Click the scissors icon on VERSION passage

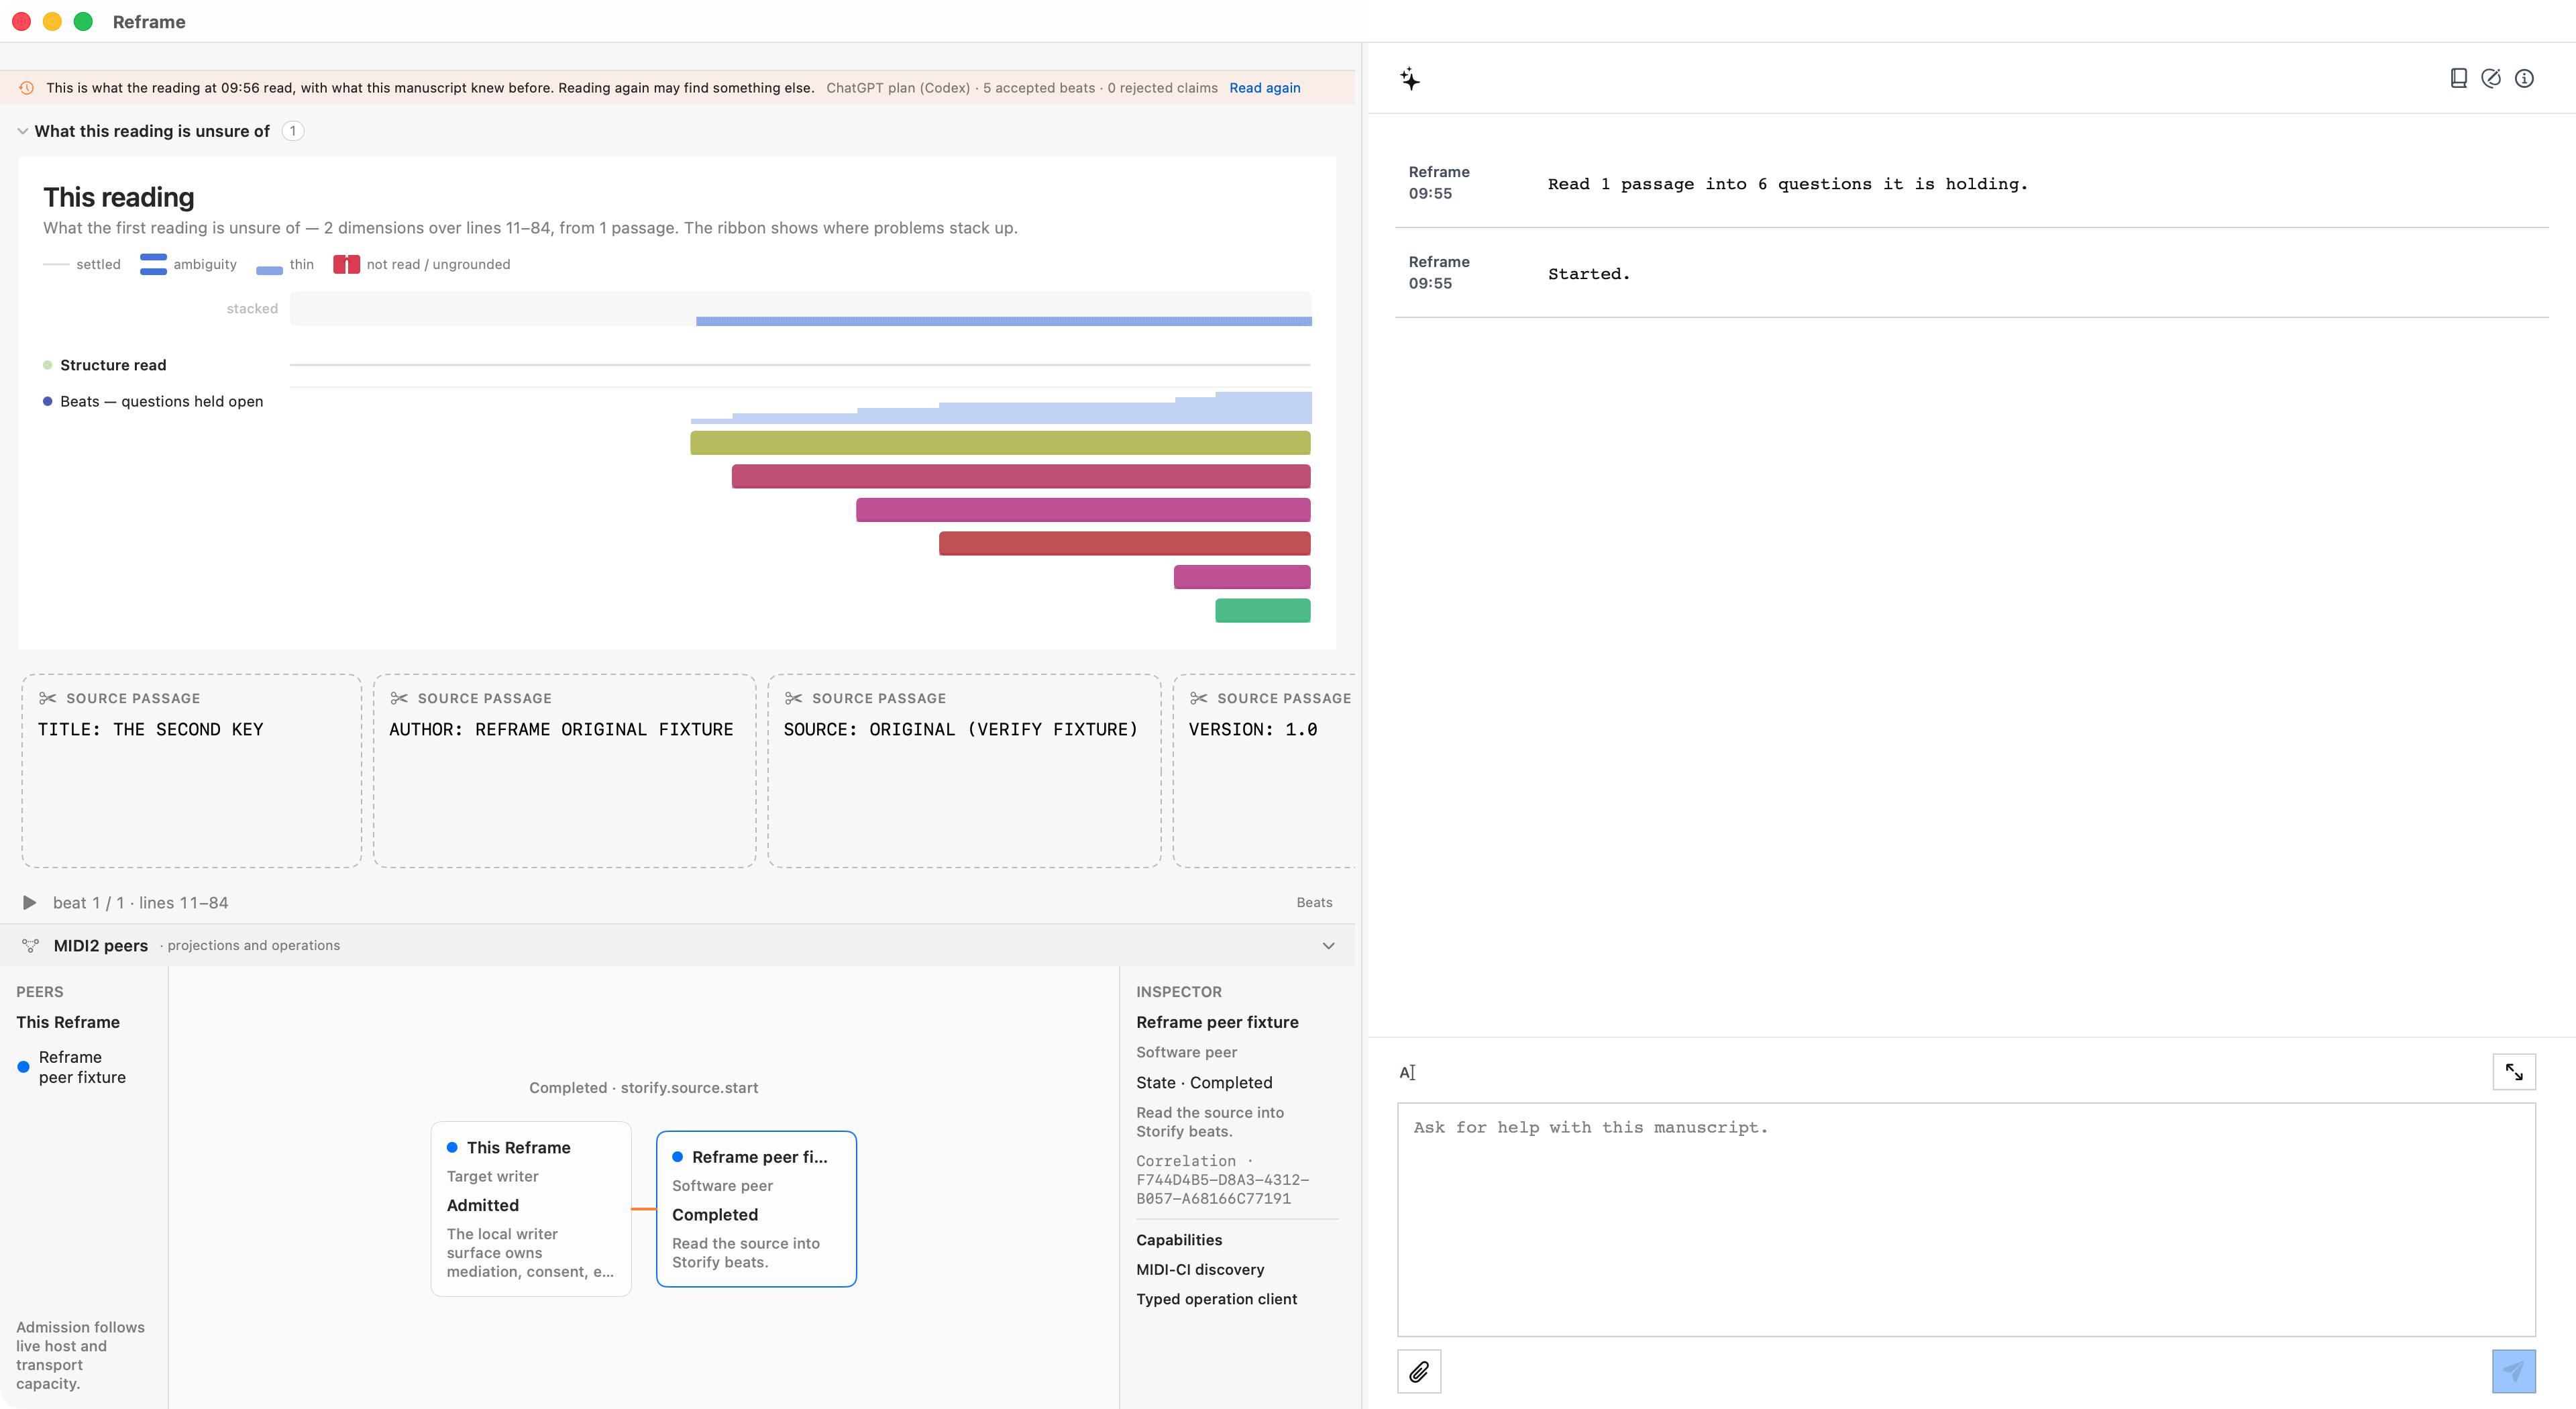(1198, 698)
